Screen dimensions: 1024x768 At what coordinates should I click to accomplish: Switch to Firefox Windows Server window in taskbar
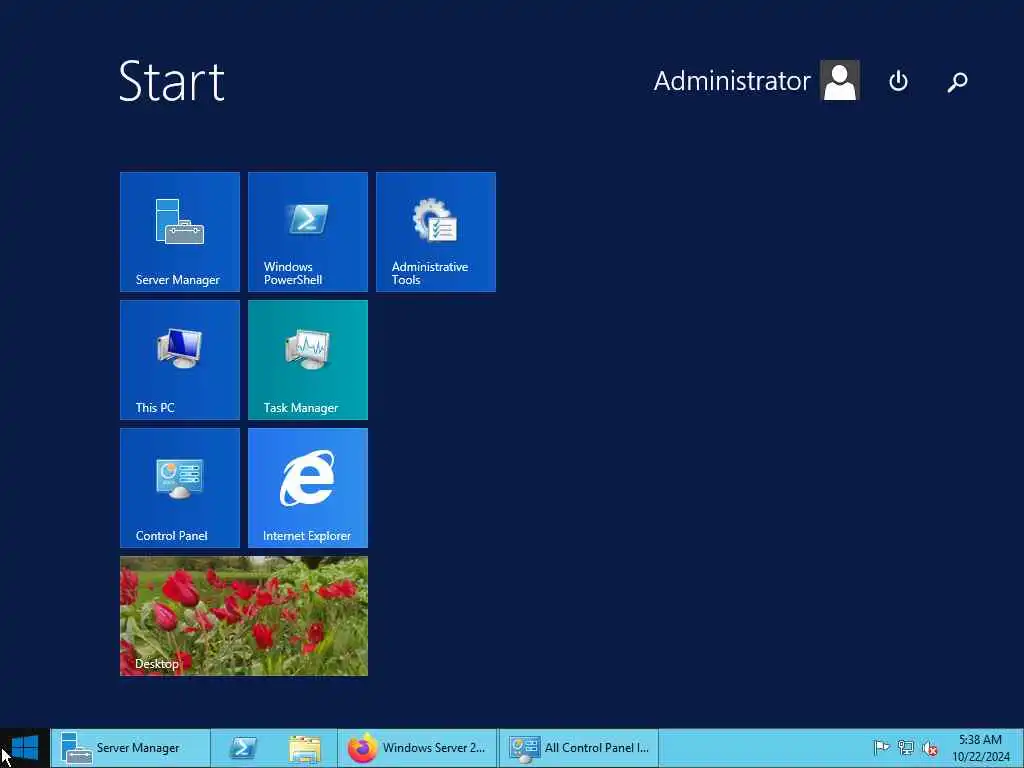tap(417, 748)
